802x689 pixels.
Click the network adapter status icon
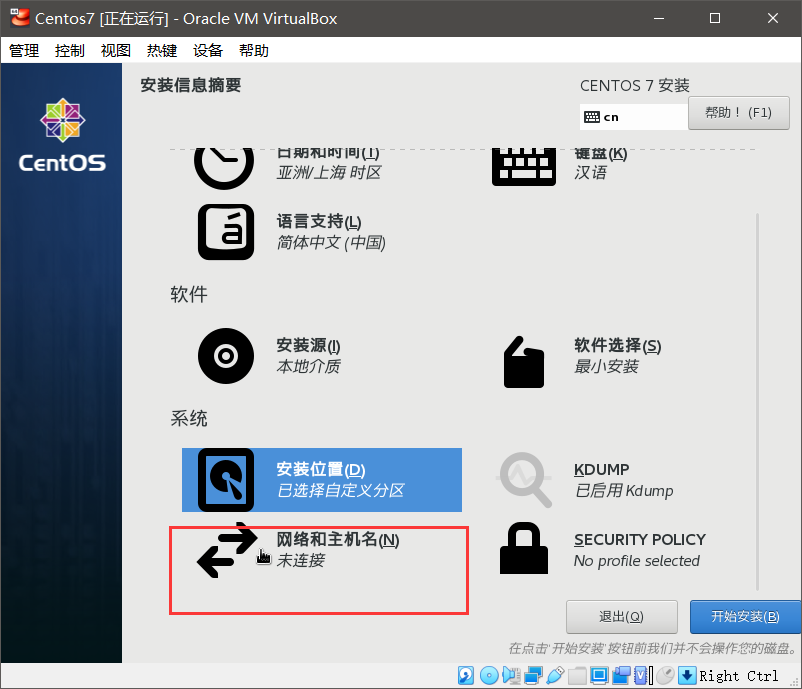(533, 676)
